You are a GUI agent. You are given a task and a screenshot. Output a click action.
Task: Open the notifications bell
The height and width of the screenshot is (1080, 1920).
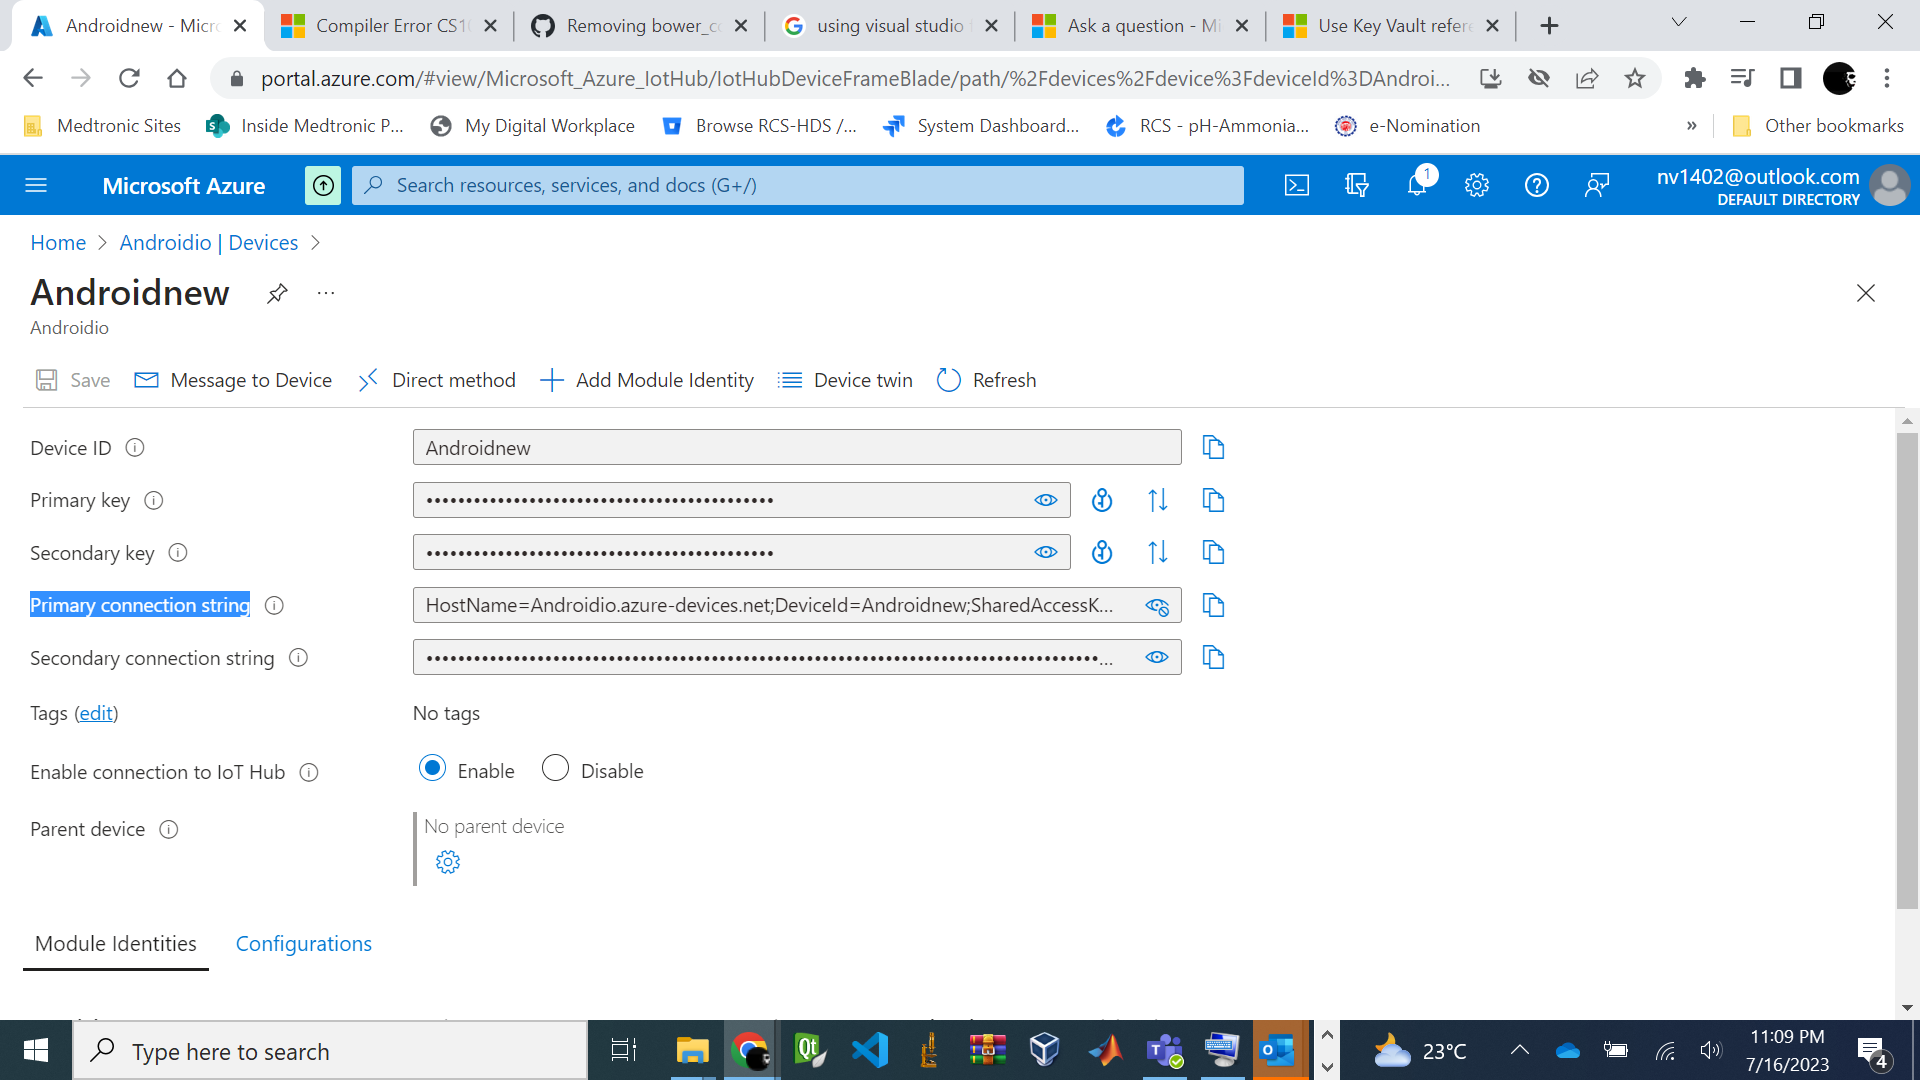[1417, 185]
